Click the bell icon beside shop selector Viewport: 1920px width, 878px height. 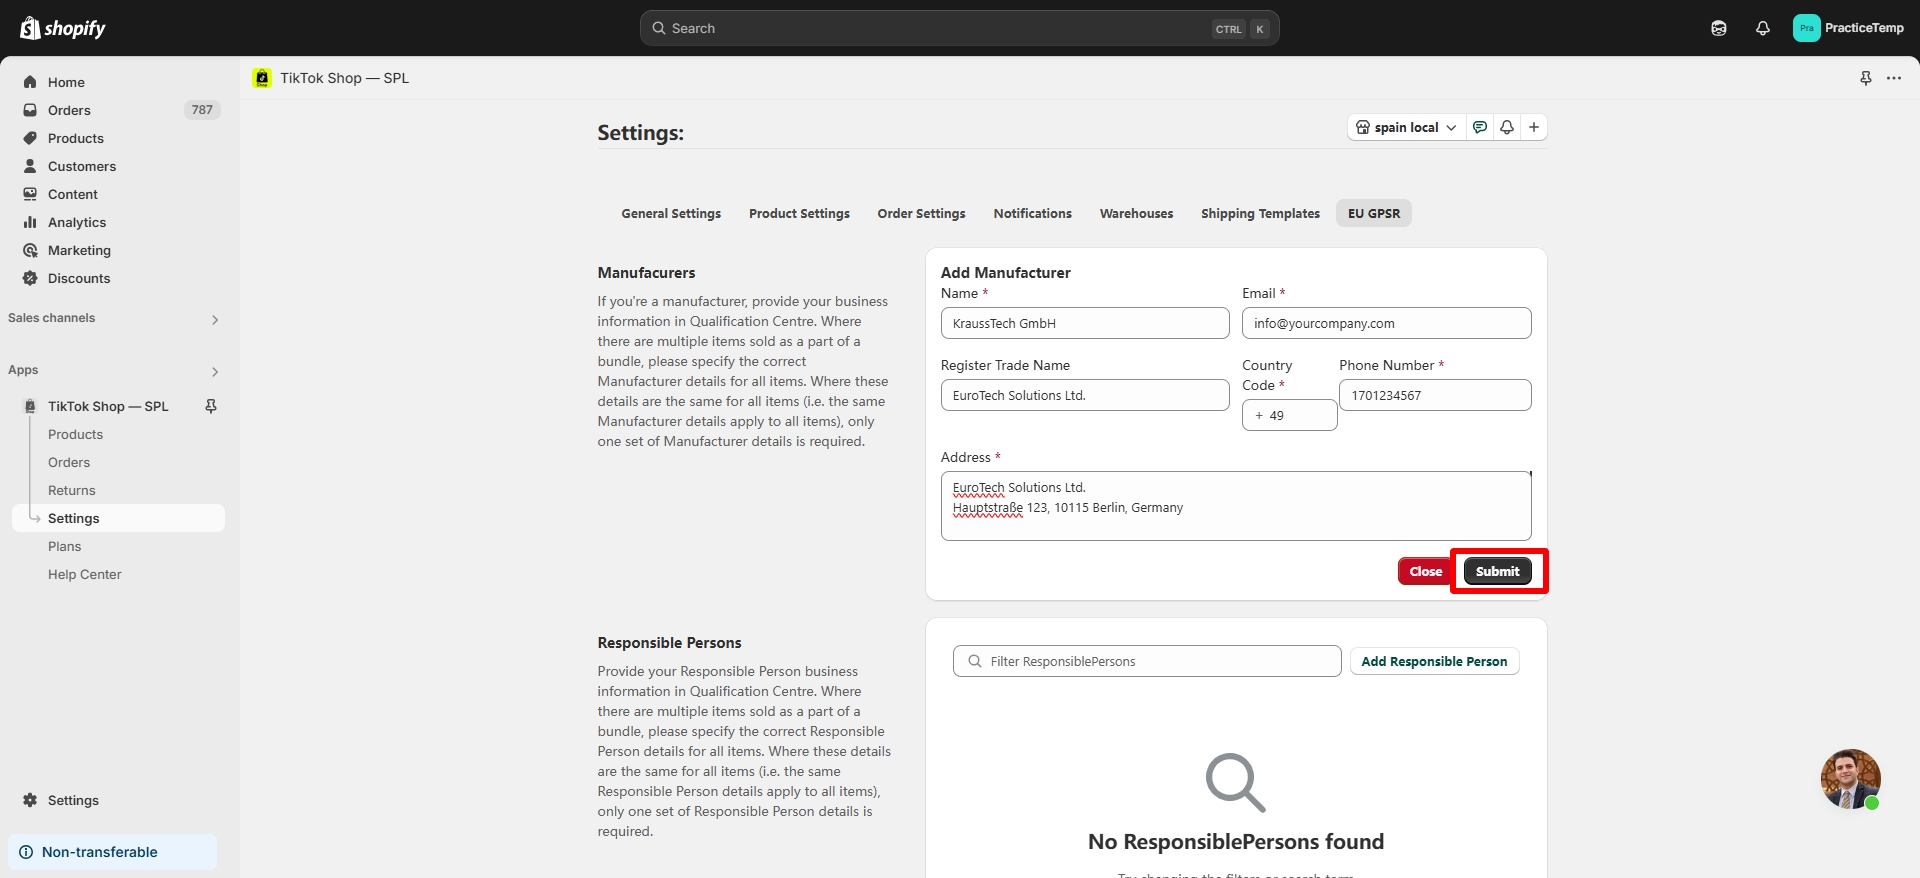point(1506,127)
